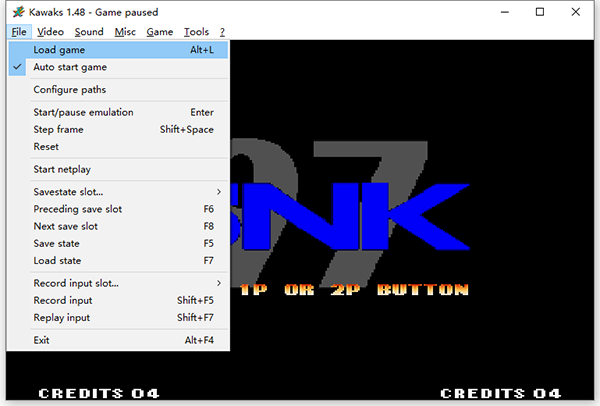Open the Game menu
600x406 pixels.
pyautogui.click(x=160, y=32)
